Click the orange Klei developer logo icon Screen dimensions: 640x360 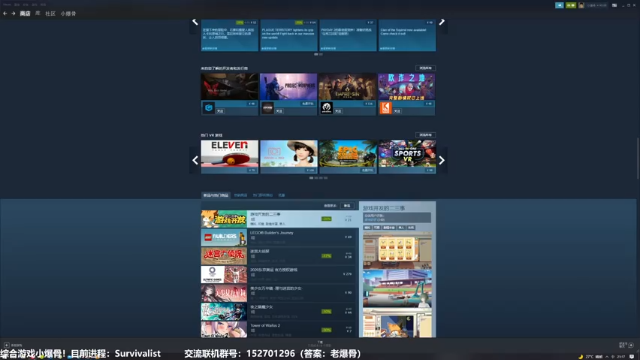pos(386,108)
